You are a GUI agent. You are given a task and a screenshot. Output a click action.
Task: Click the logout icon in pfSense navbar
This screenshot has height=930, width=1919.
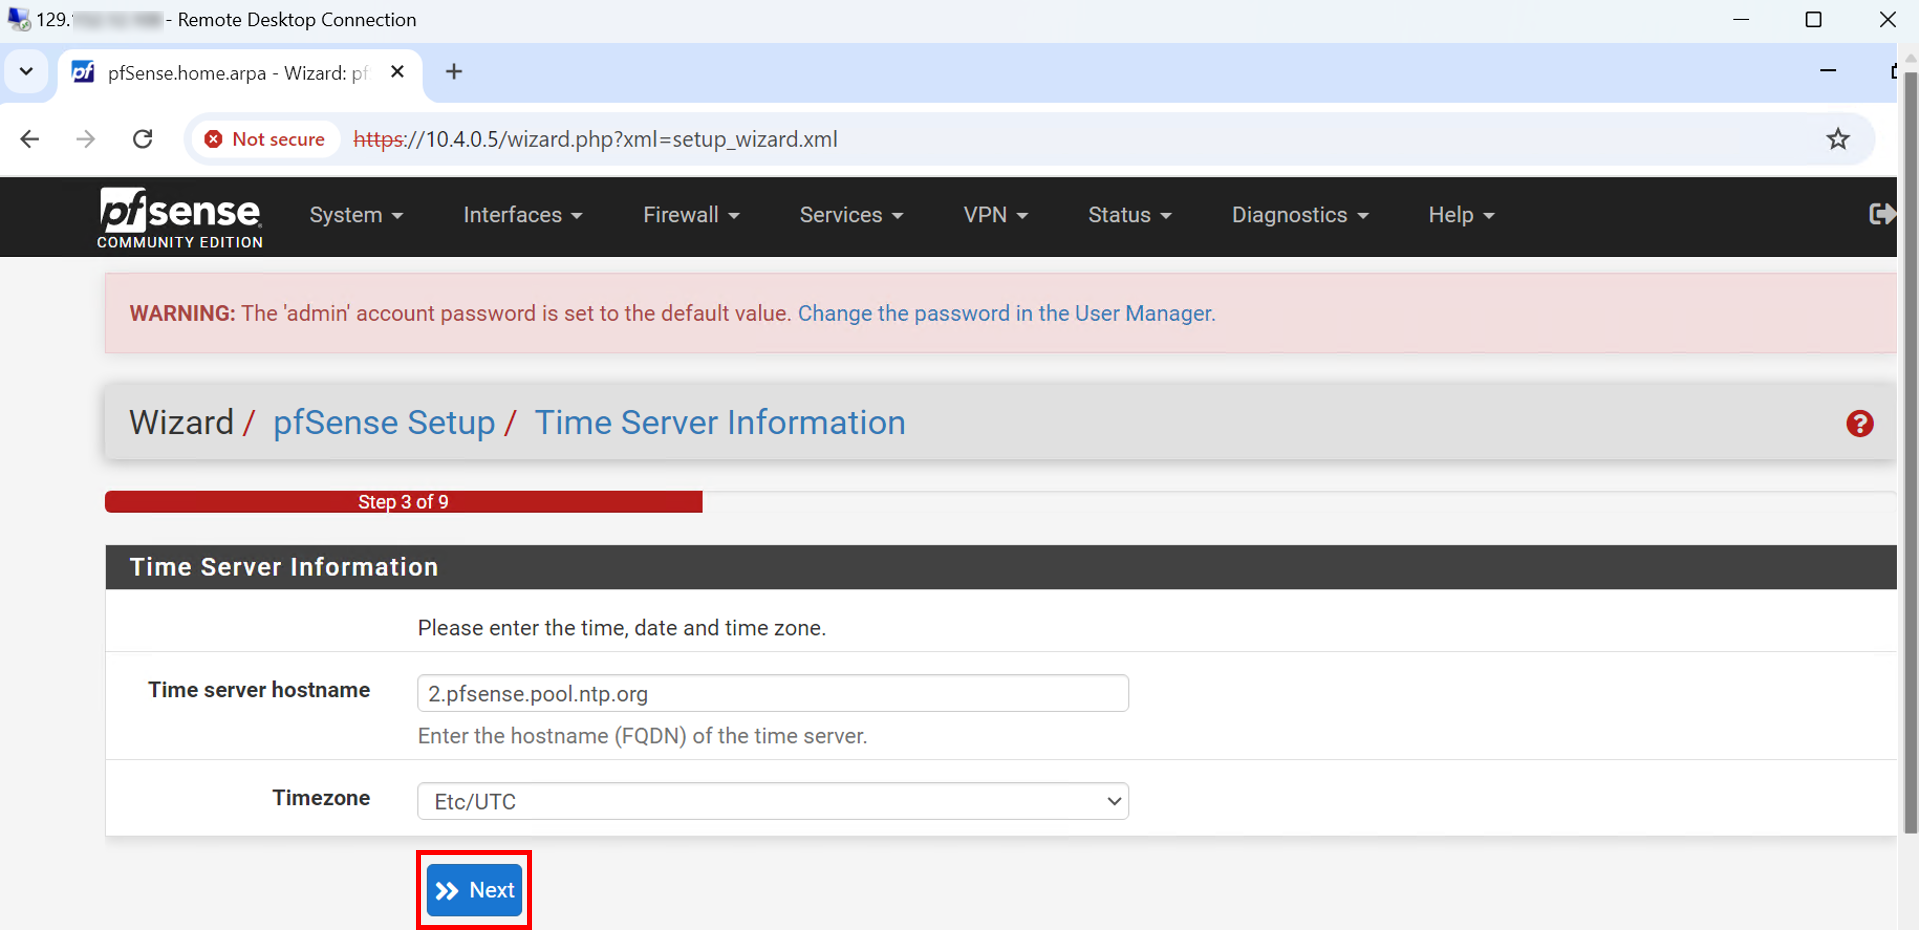tap(1882, 214)
